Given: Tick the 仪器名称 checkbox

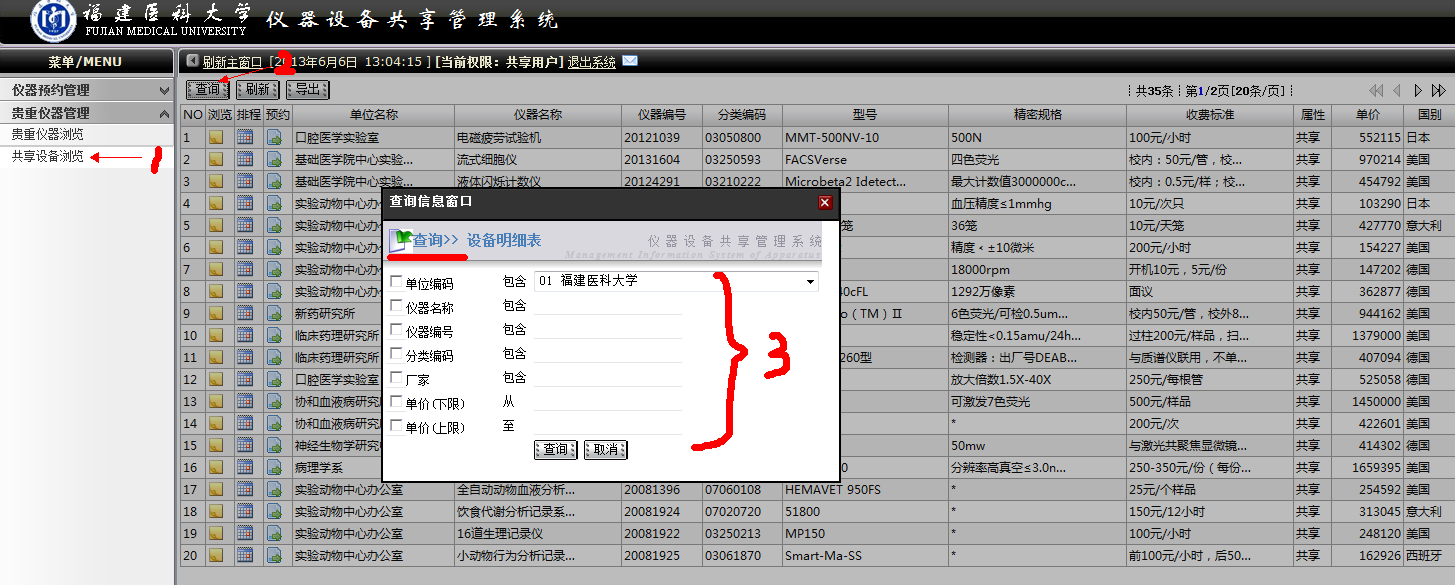Looking at the screenshot, I should click(397, 307).
